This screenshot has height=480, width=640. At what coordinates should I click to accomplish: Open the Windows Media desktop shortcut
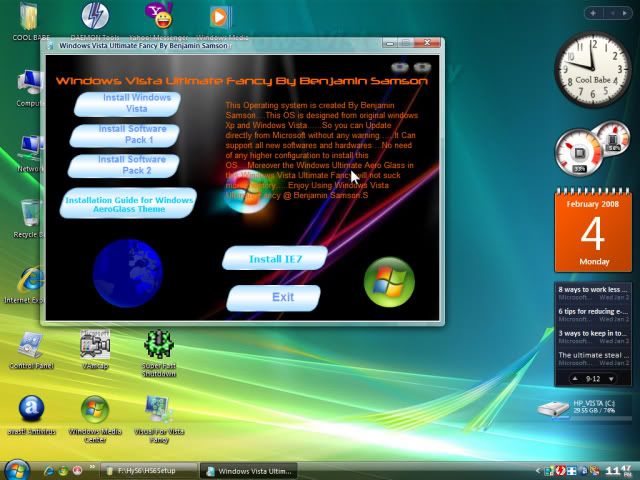pos(221,21)
